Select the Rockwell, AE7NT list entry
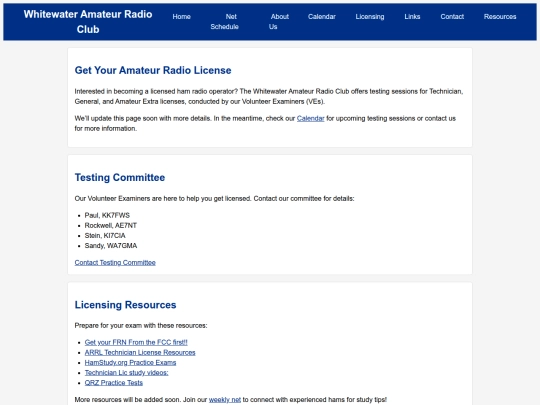 point(111,226)
